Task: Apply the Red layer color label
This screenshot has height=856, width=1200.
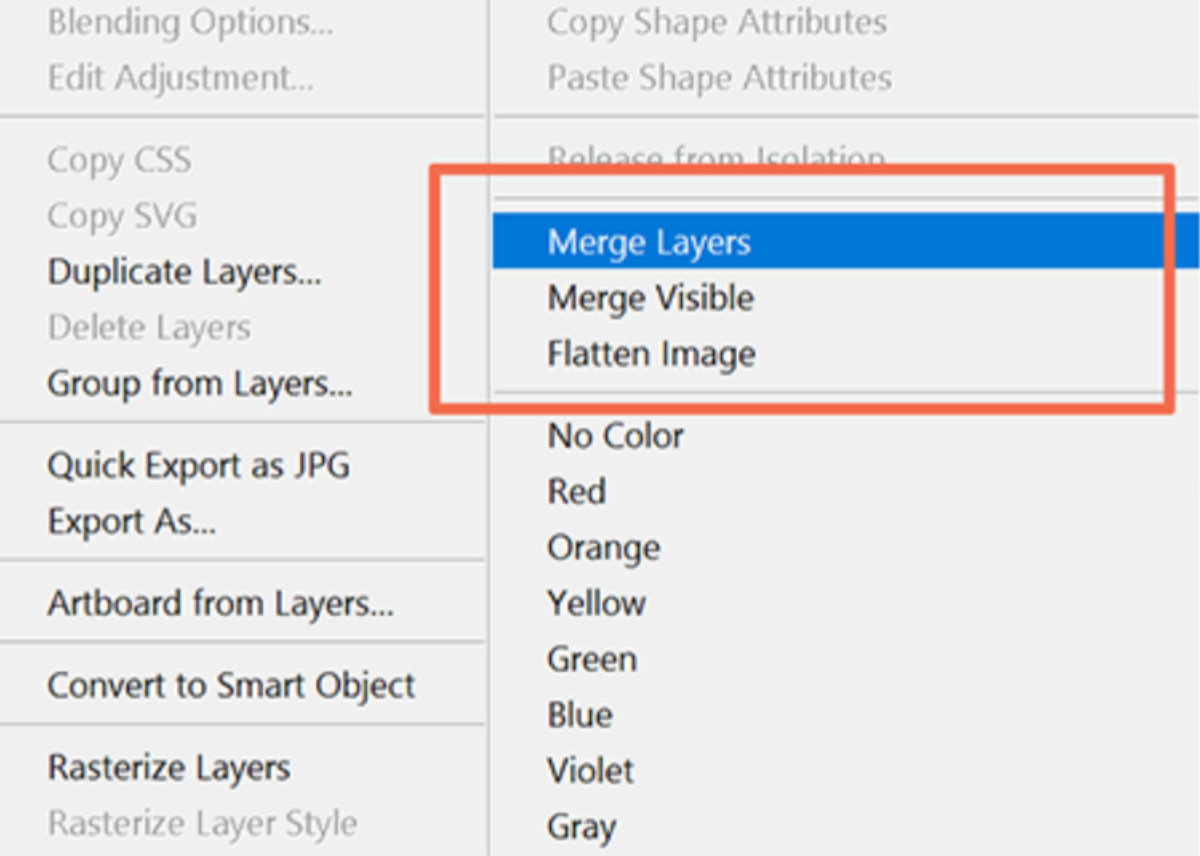Action: click(x=576, y=492)
